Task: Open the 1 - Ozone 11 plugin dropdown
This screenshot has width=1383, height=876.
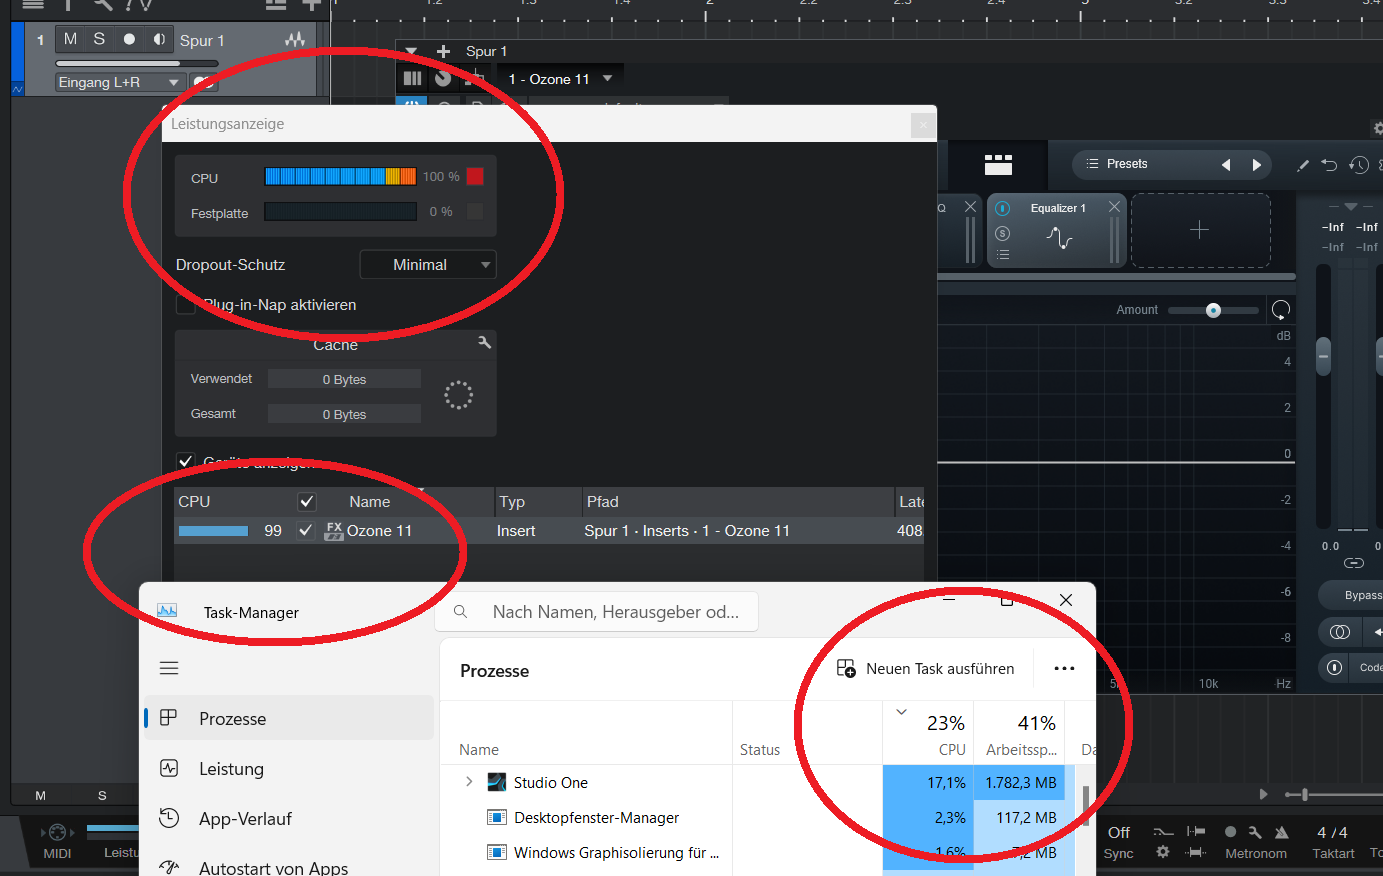Action: pyautogui.click(x=560, y=79)
